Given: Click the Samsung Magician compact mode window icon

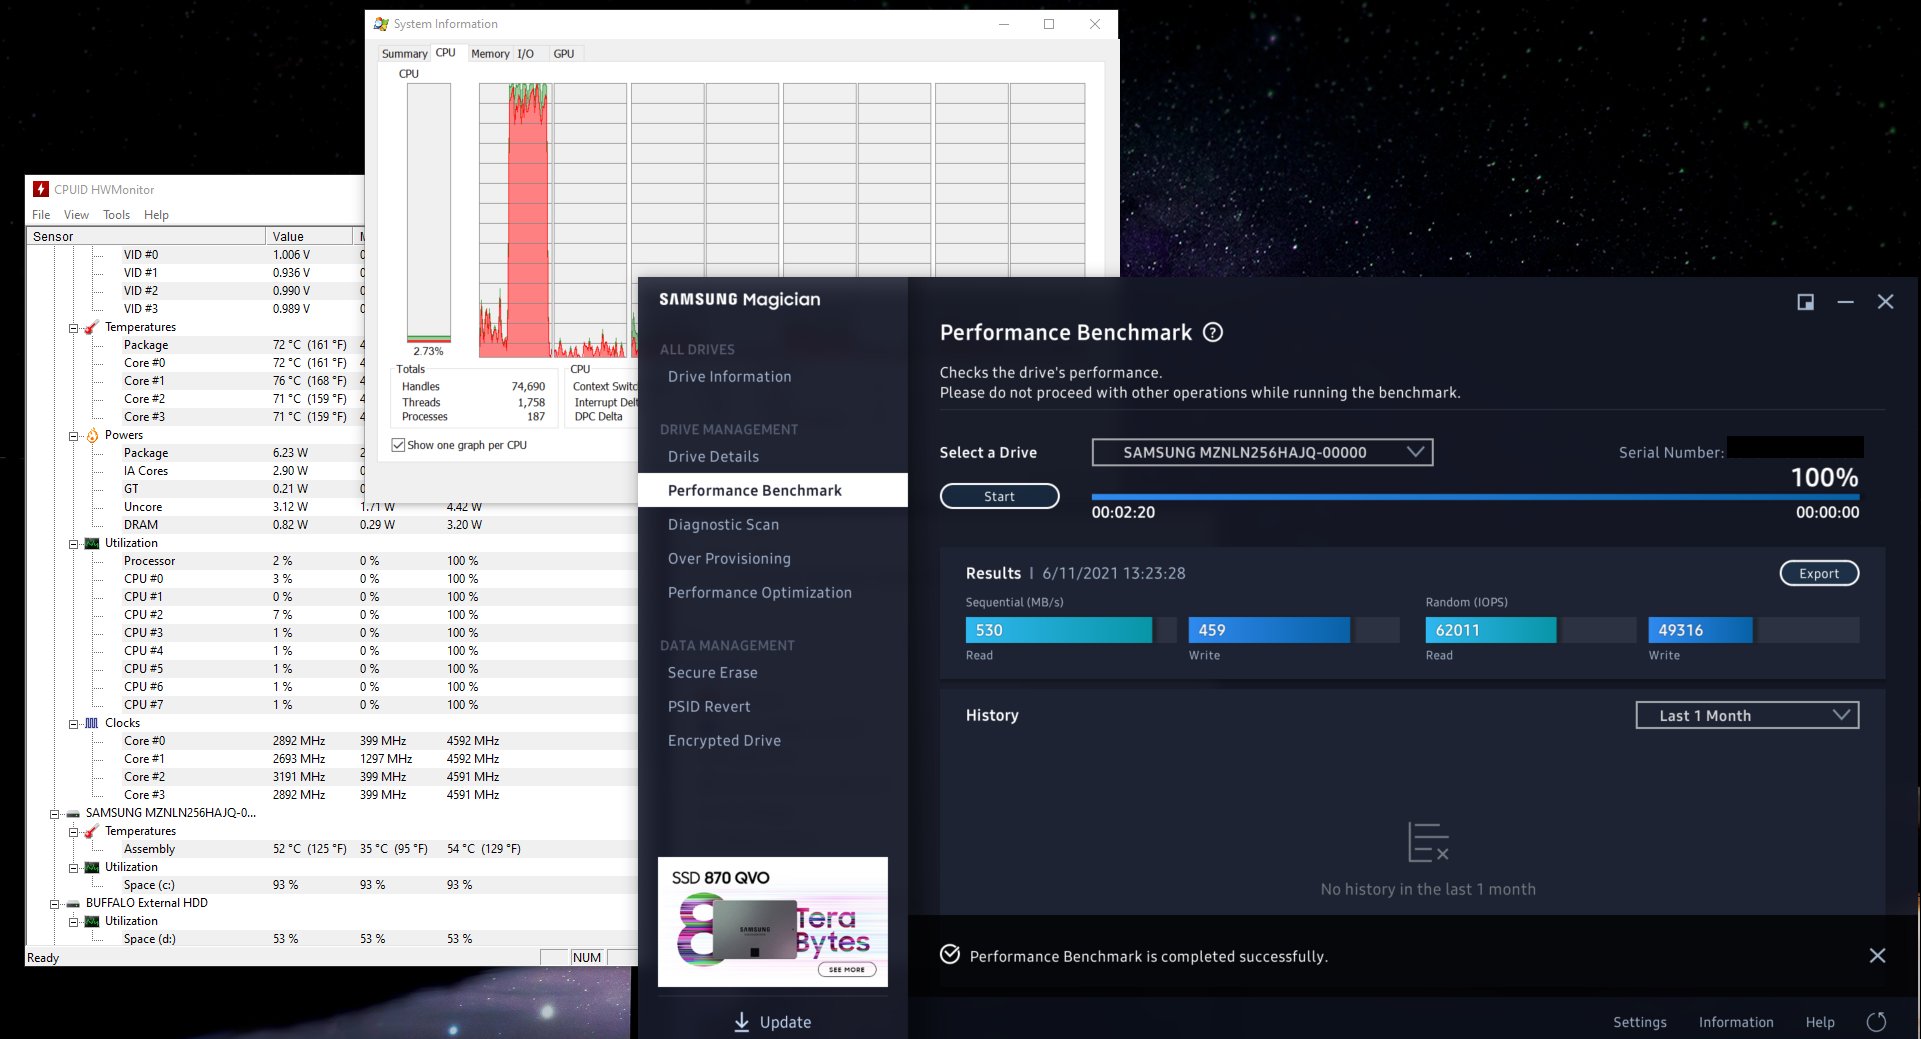Looking at the screenshot, I should (1805, 302).
